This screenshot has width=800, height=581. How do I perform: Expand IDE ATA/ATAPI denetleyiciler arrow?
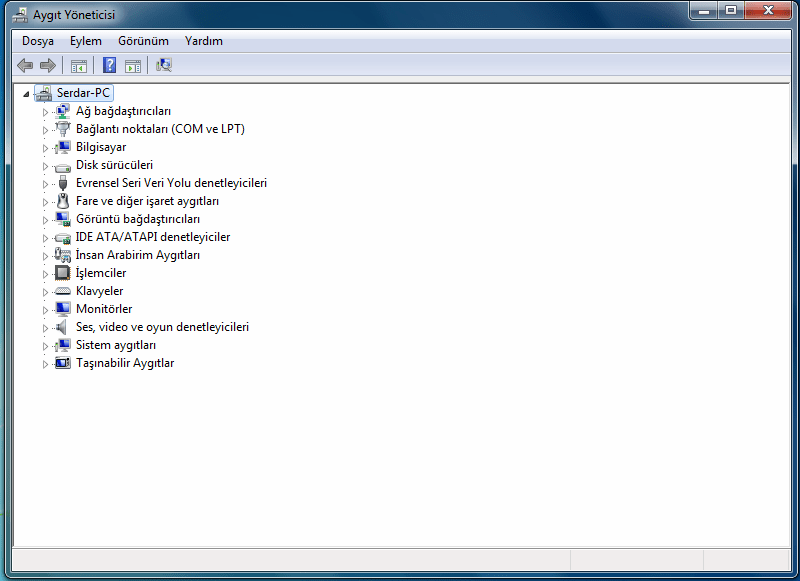click(x=45, y=238)
